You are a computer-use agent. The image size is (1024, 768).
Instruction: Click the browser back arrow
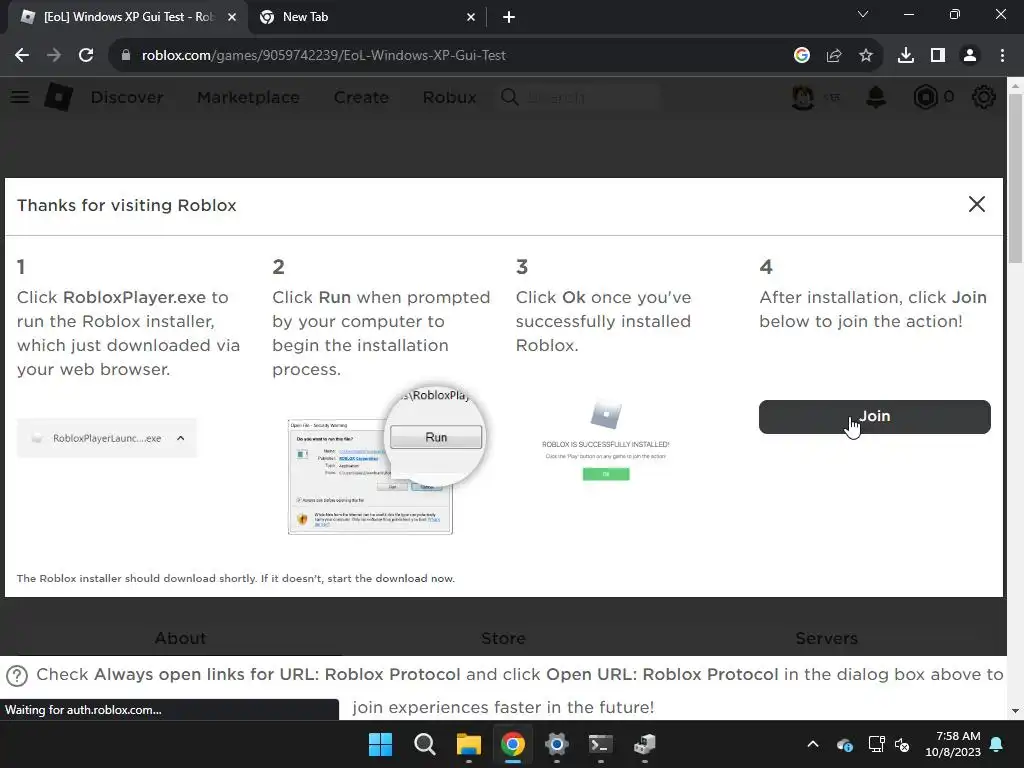pos(22,56)
